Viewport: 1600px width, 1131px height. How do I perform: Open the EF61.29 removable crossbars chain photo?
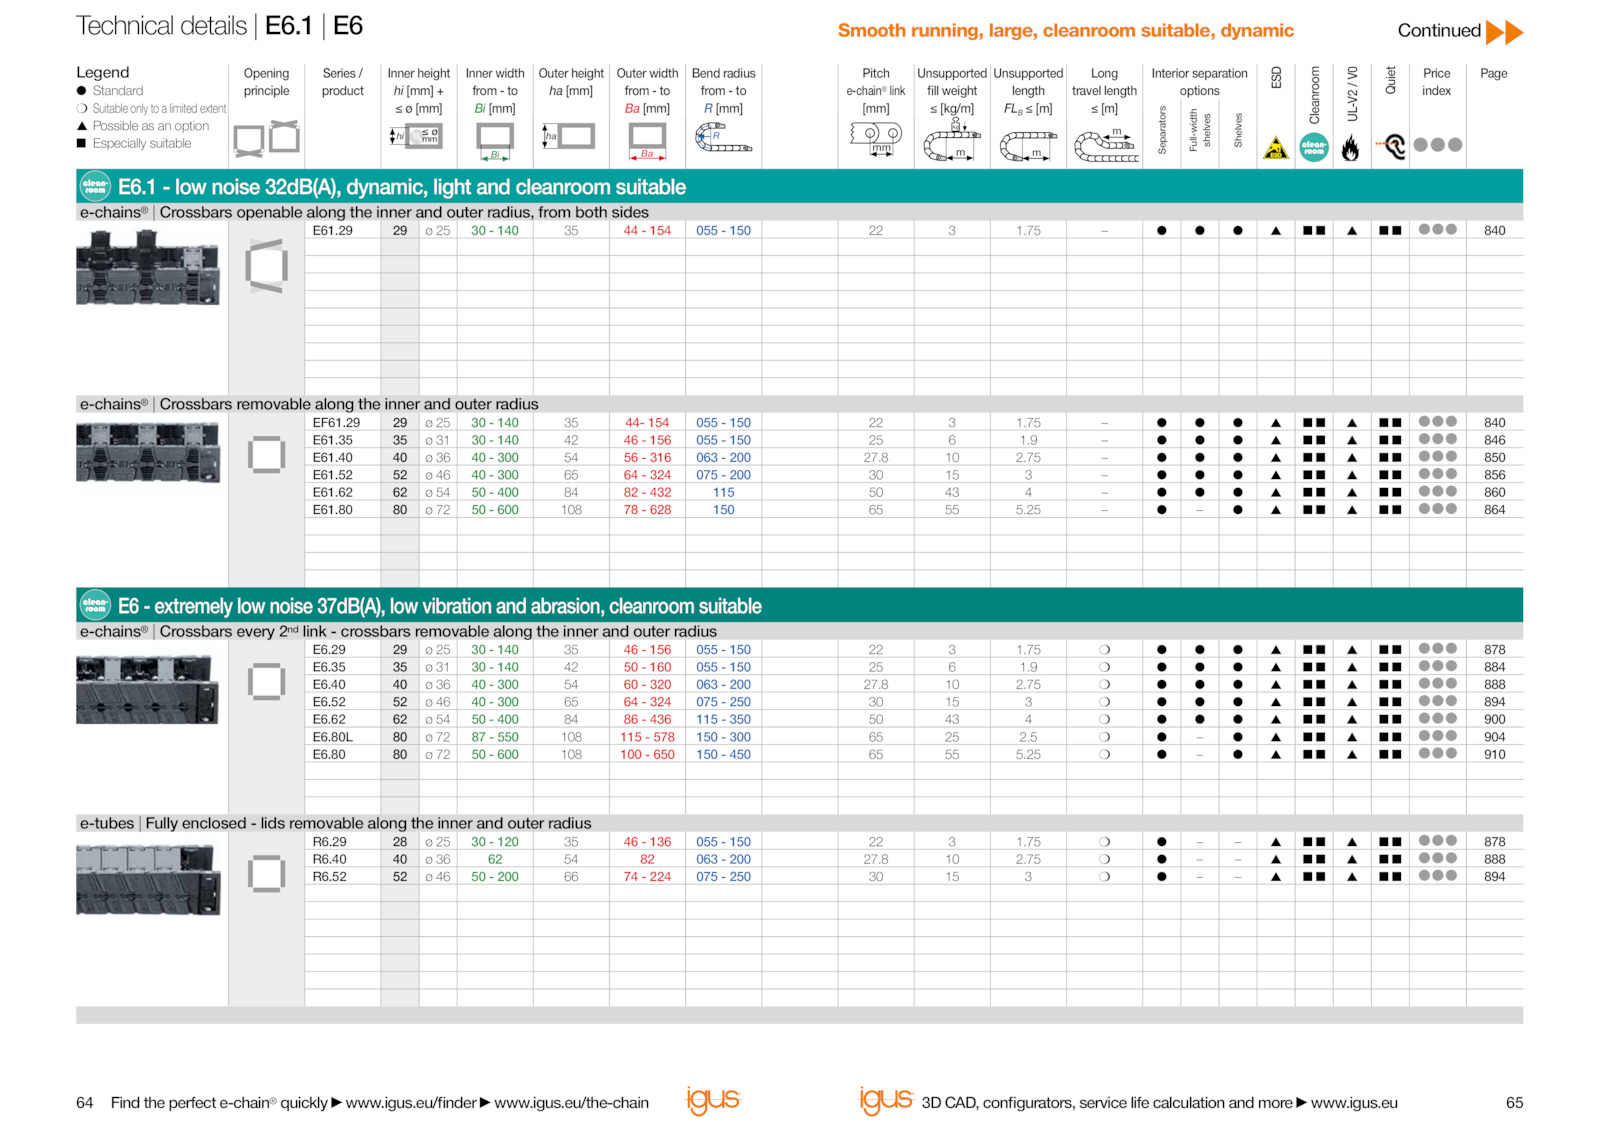click(x=147, y=452)
